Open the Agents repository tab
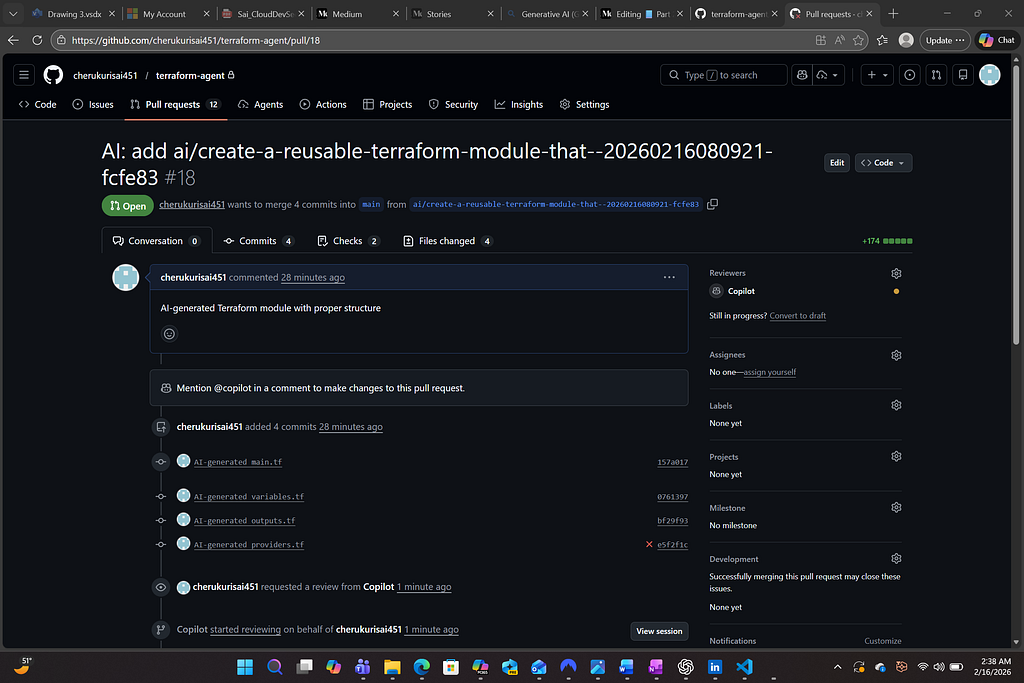Viewport: 1024px width, 683px height. click(x=261, y=104)
